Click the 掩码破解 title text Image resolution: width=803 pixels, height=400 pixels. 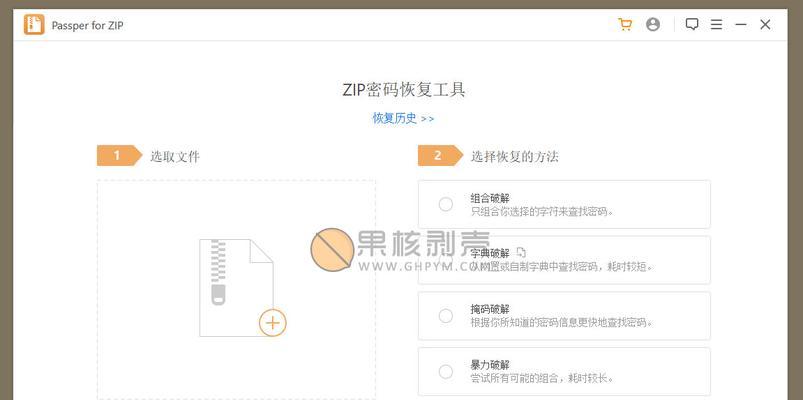pyautogui.click(x=490, y=309)
